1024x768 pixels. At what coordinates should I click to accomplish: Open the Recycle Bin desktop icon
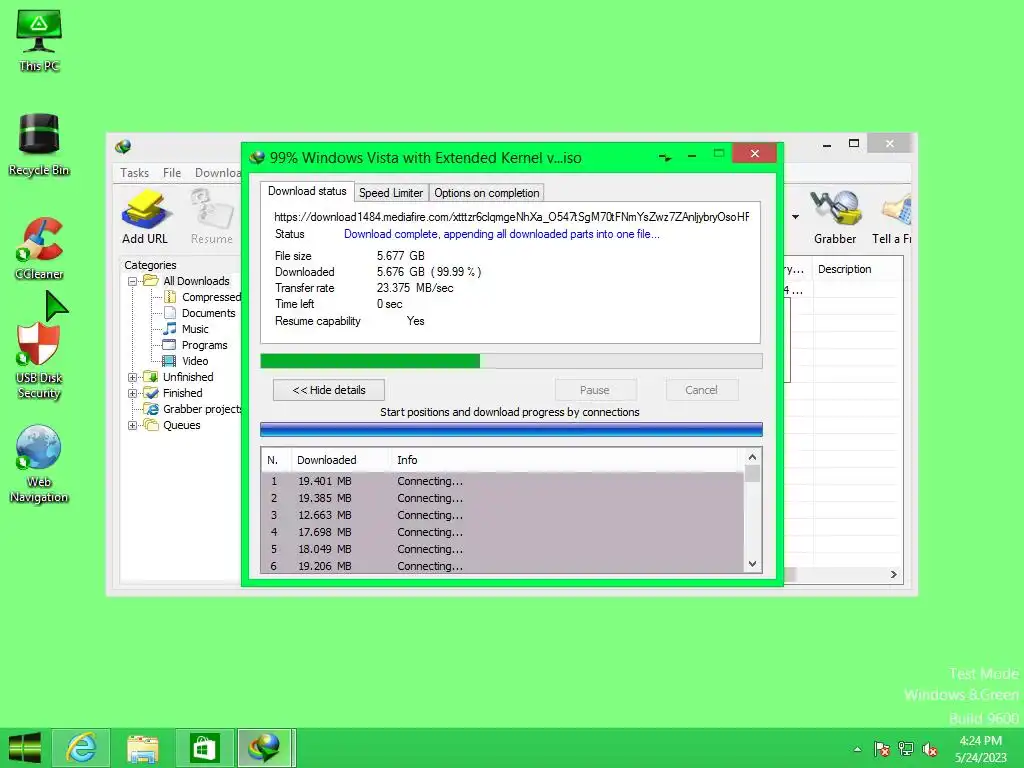39,145
